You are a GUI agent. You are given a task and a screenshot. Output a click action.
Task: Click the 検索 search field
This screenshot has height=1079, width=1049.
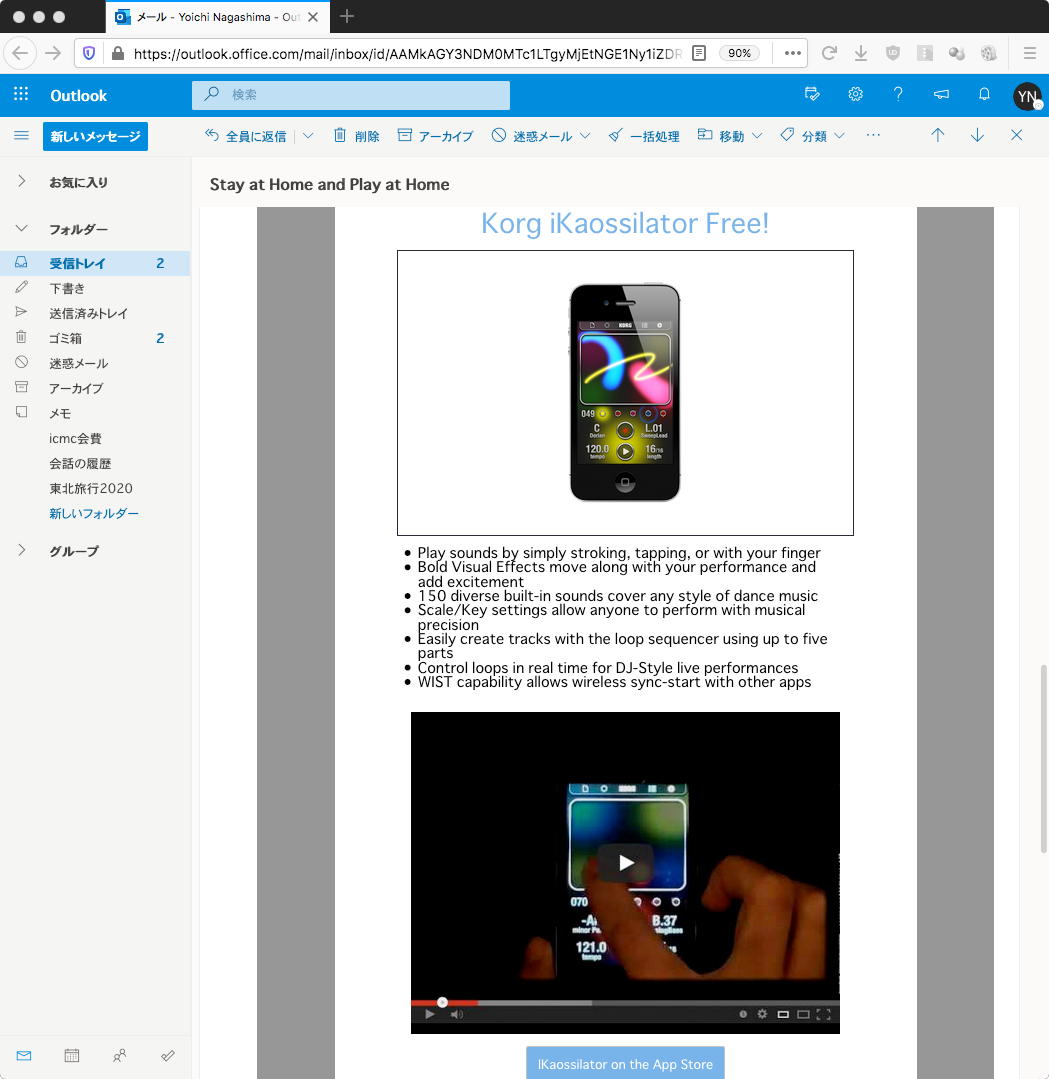351,95
